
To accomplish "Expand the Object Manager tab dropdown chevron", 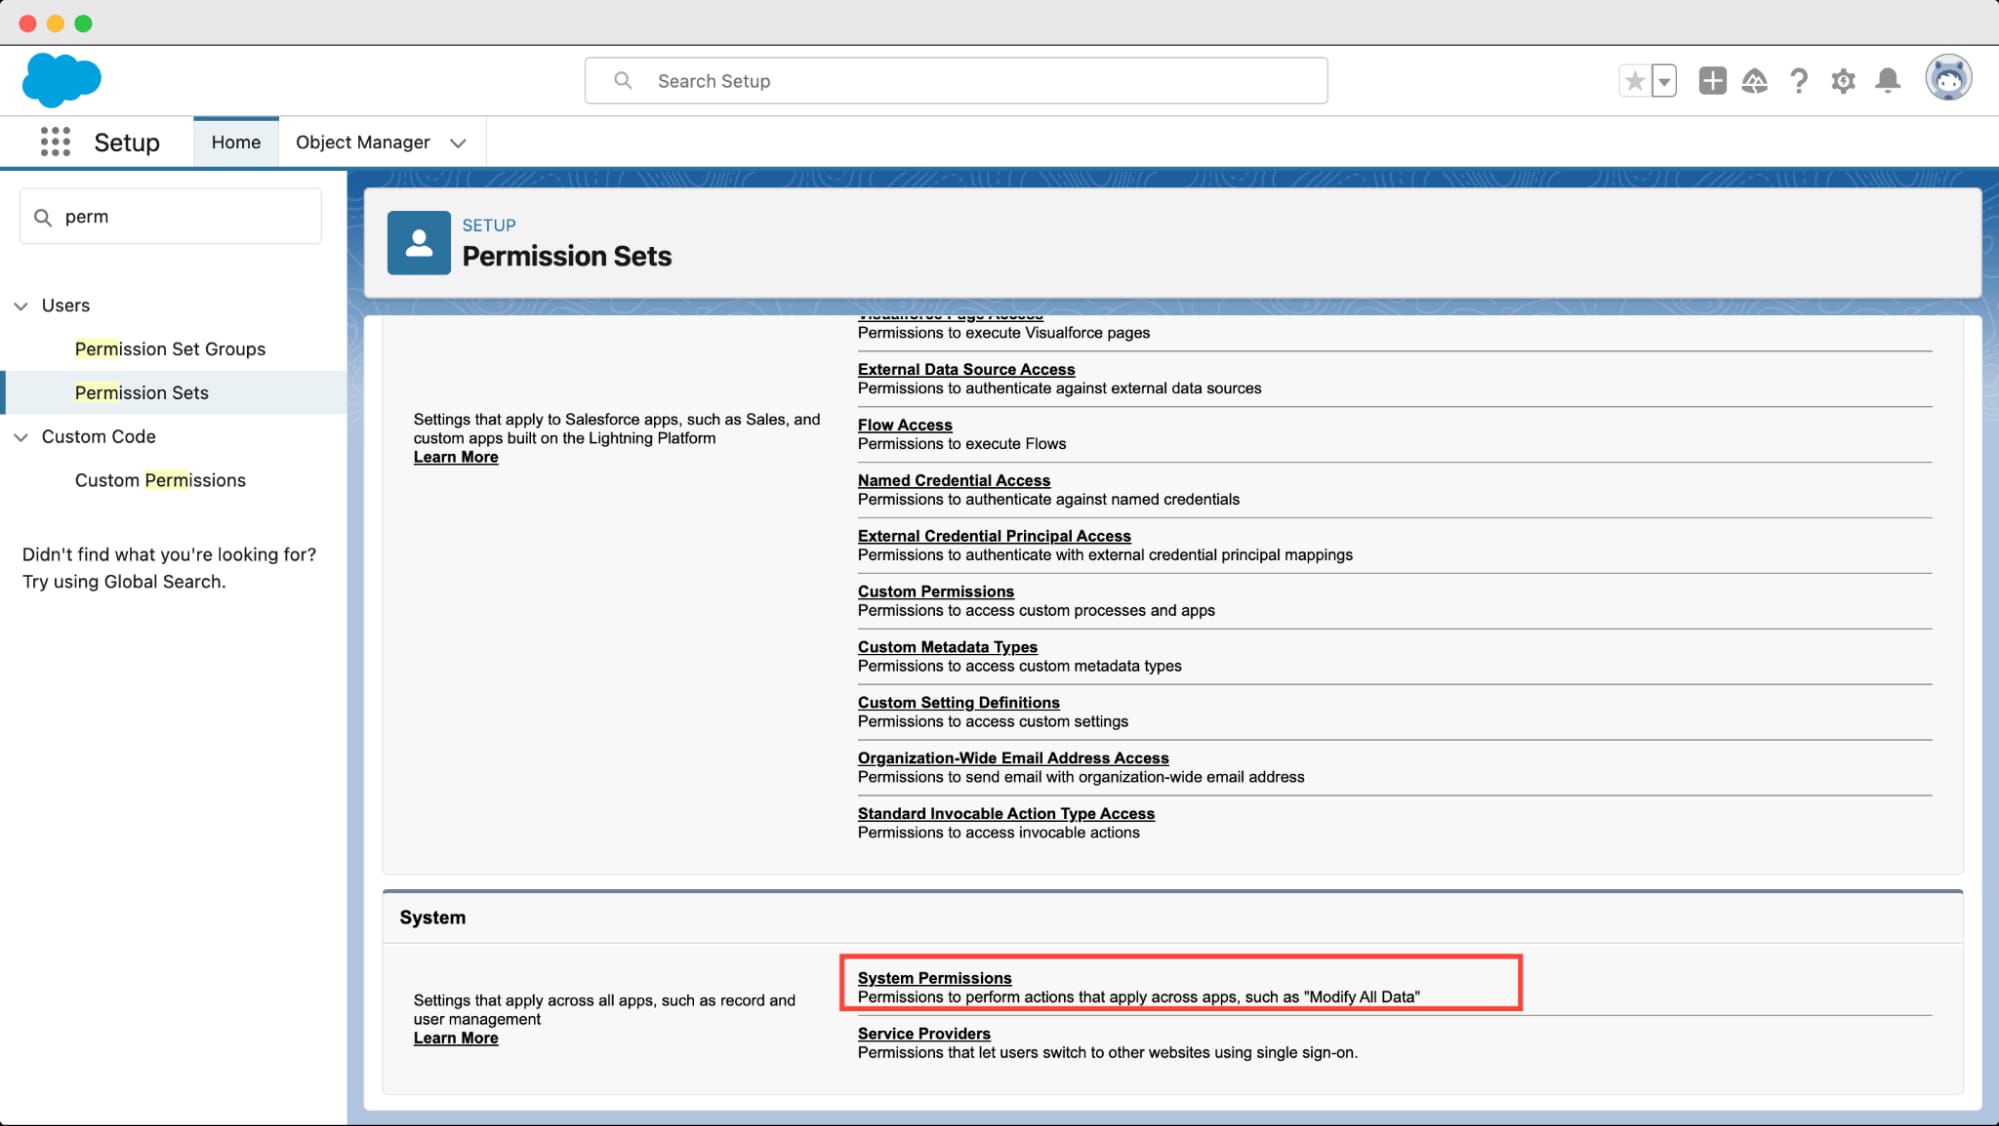I will [x=458, y=143].
